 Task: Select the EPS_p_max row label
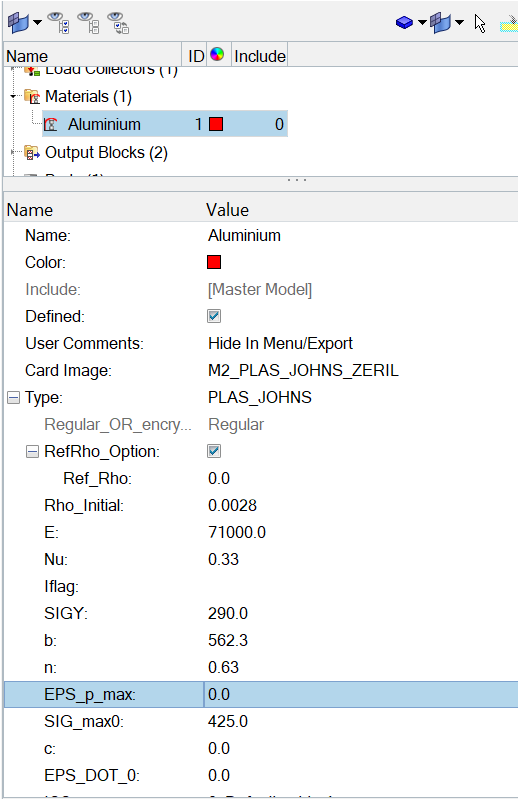(x=90, y=694)
